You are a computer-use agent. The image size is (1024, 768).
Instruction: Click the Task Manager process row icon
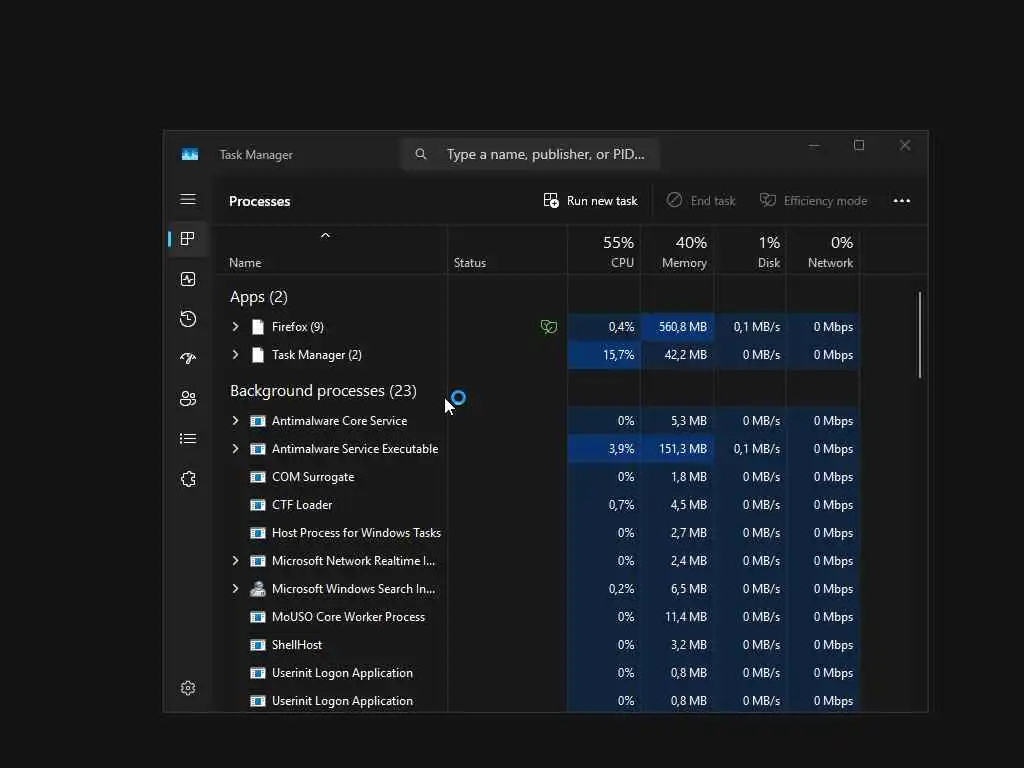(x=258, y=355)
